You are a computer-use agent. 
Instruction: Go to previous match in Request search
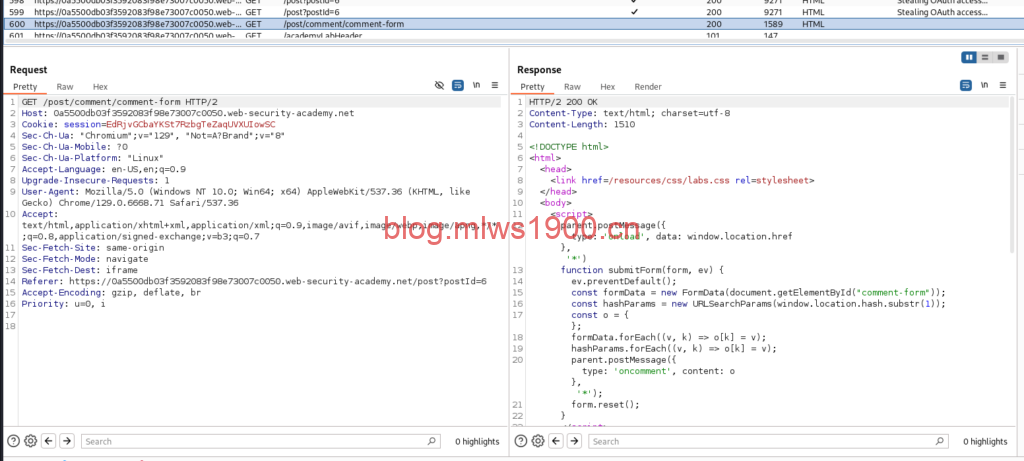click(48, 441)
